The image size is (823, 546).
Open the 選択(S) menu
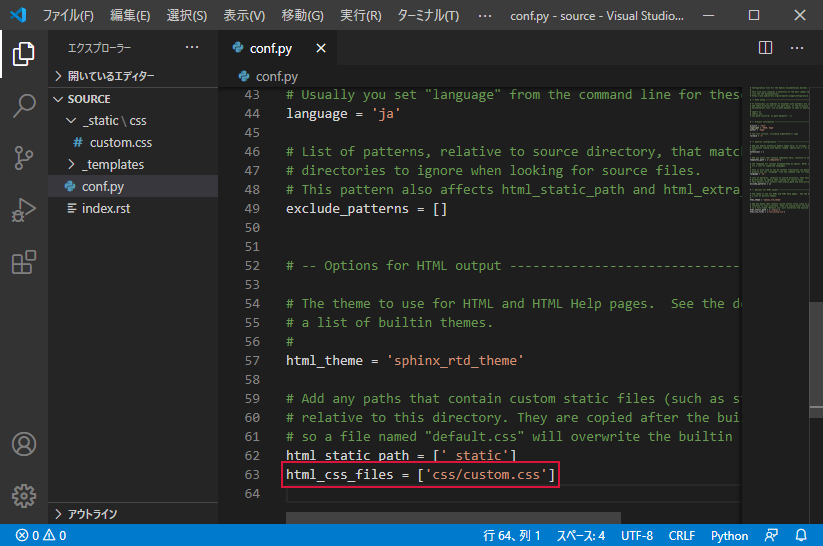pos(187,15)
